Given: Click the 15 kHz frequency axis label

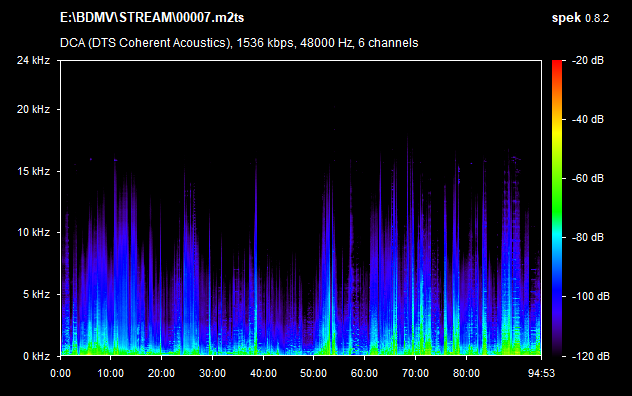Looking at the screenshot, I should point(33,171).
